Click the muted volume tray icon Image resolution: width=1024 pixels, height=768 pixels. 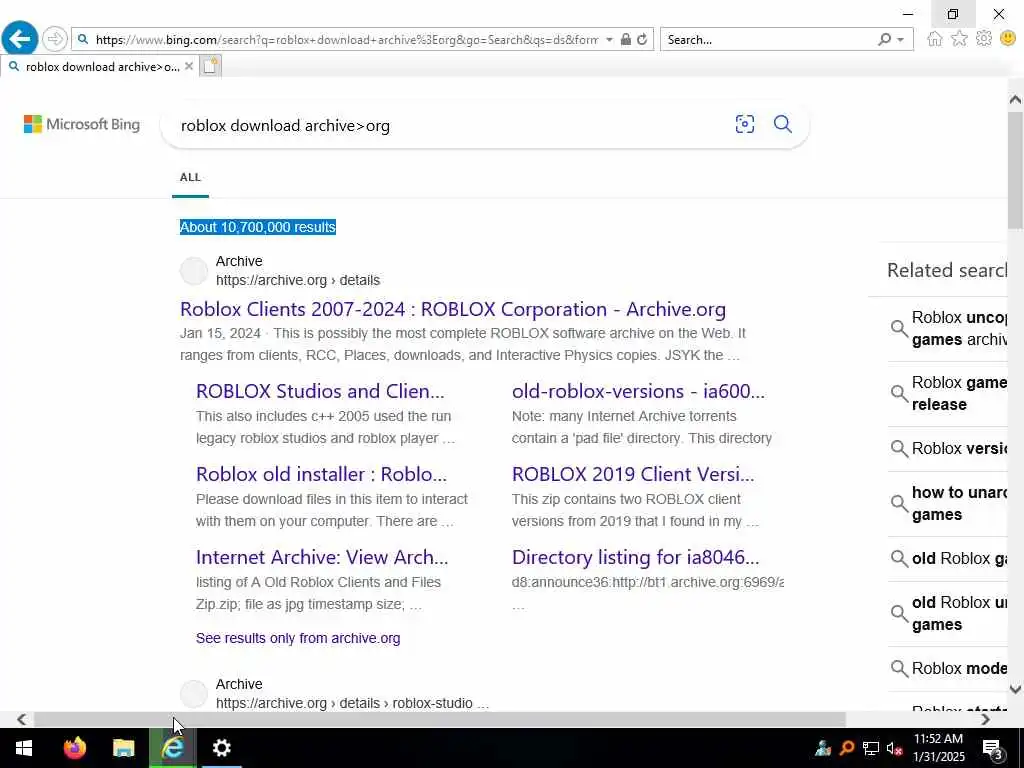(895, 748)
